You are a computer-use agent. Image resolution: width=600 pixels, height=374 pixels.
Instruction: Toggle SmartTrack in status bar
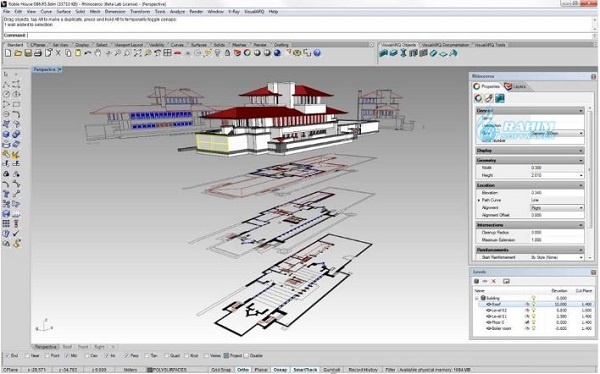pyautogui.click(x=305, y=370)
